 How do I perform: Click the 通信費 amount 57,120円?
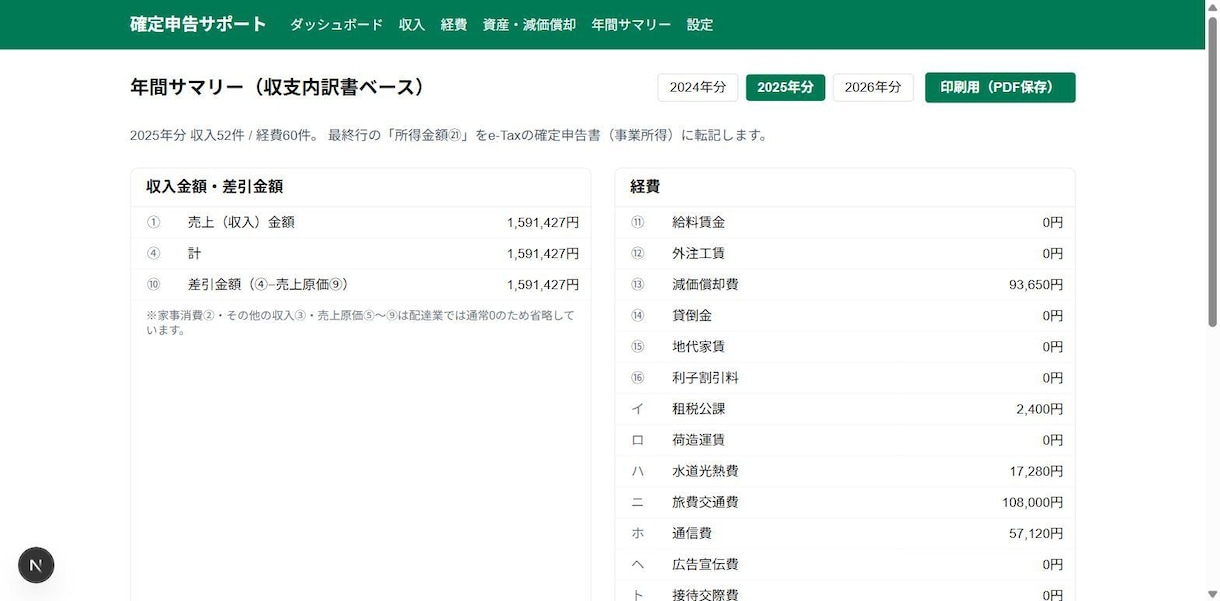[1036, 532]
